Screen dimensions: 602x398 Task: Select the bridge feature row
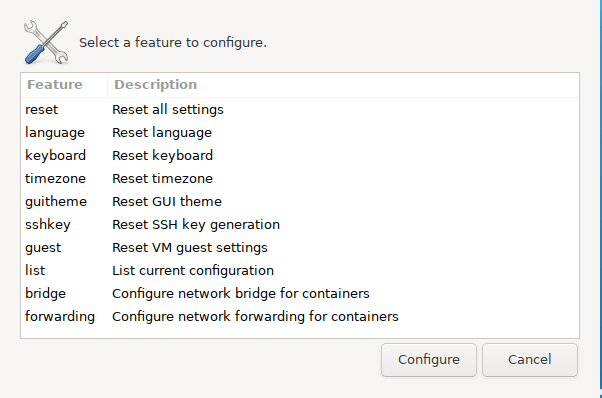pos(300,294)
